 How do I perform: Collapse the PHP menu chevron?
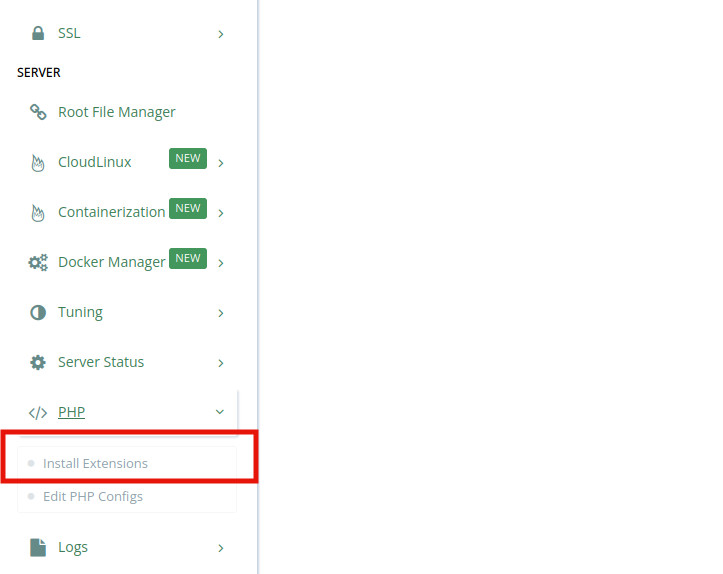click(220, 412)
